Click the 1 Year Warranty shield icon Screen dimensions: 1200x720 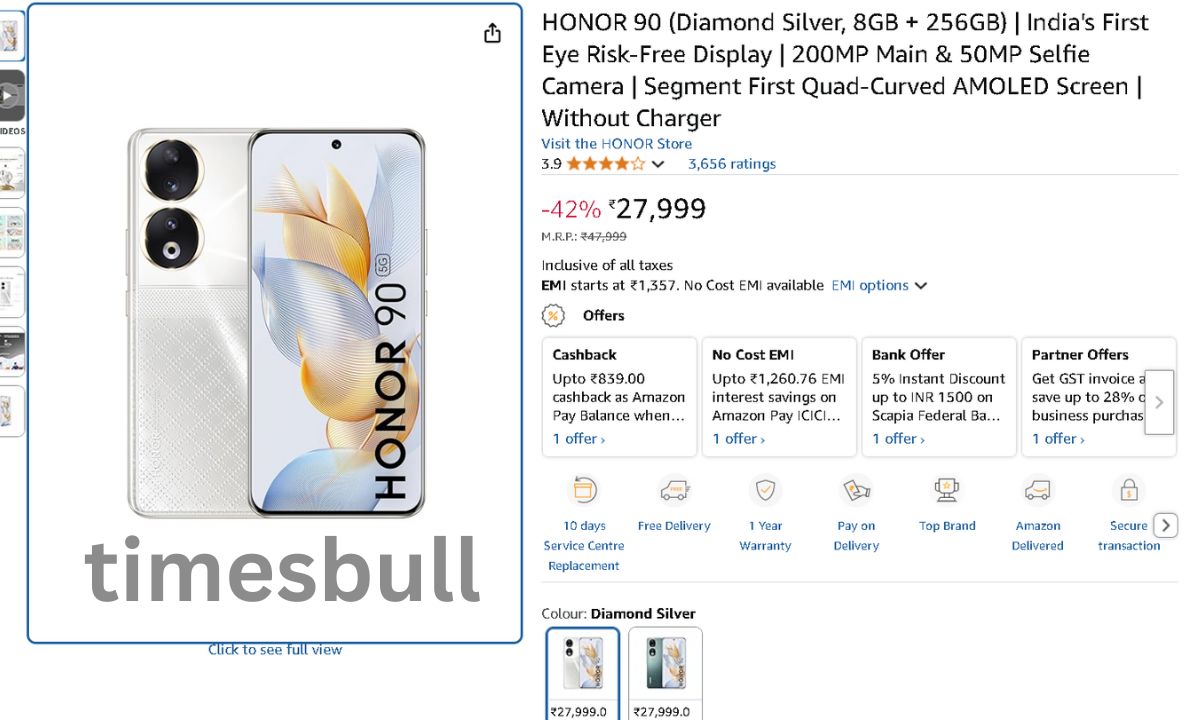coord(765,491)
